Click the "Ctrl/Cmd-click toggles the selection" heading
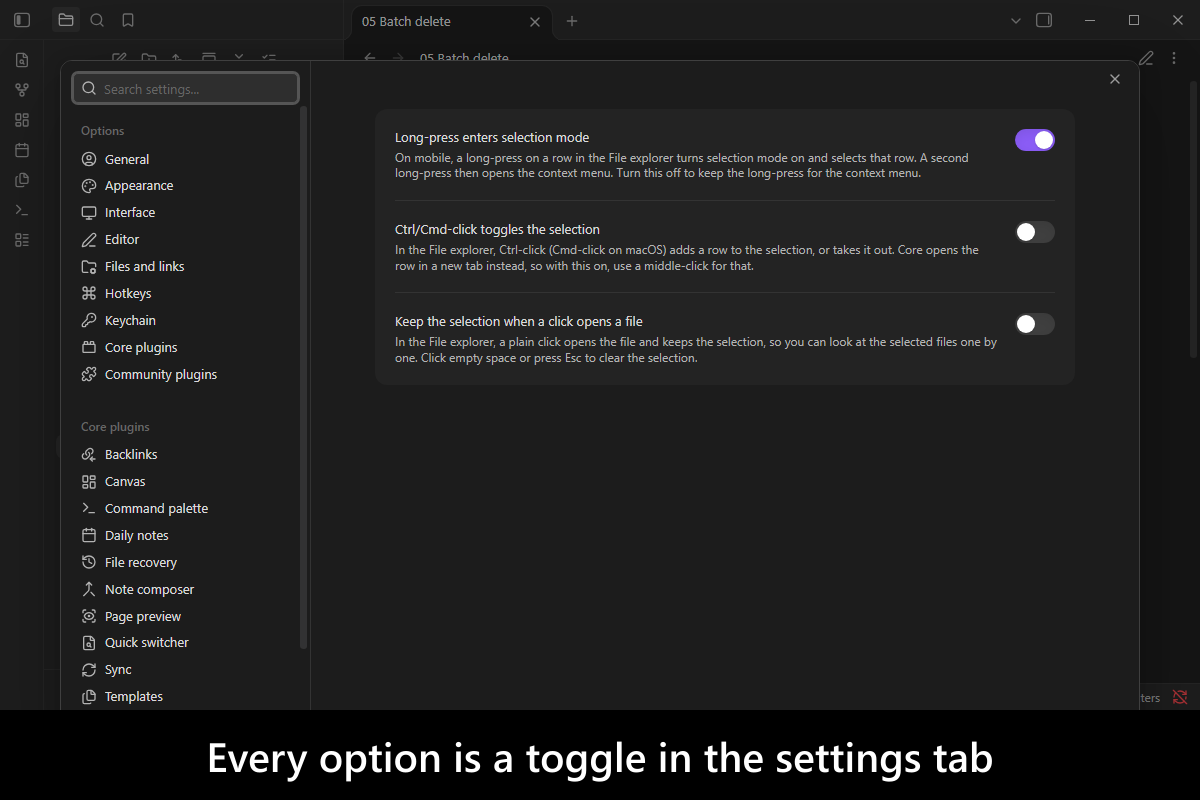 coord(497,230)
